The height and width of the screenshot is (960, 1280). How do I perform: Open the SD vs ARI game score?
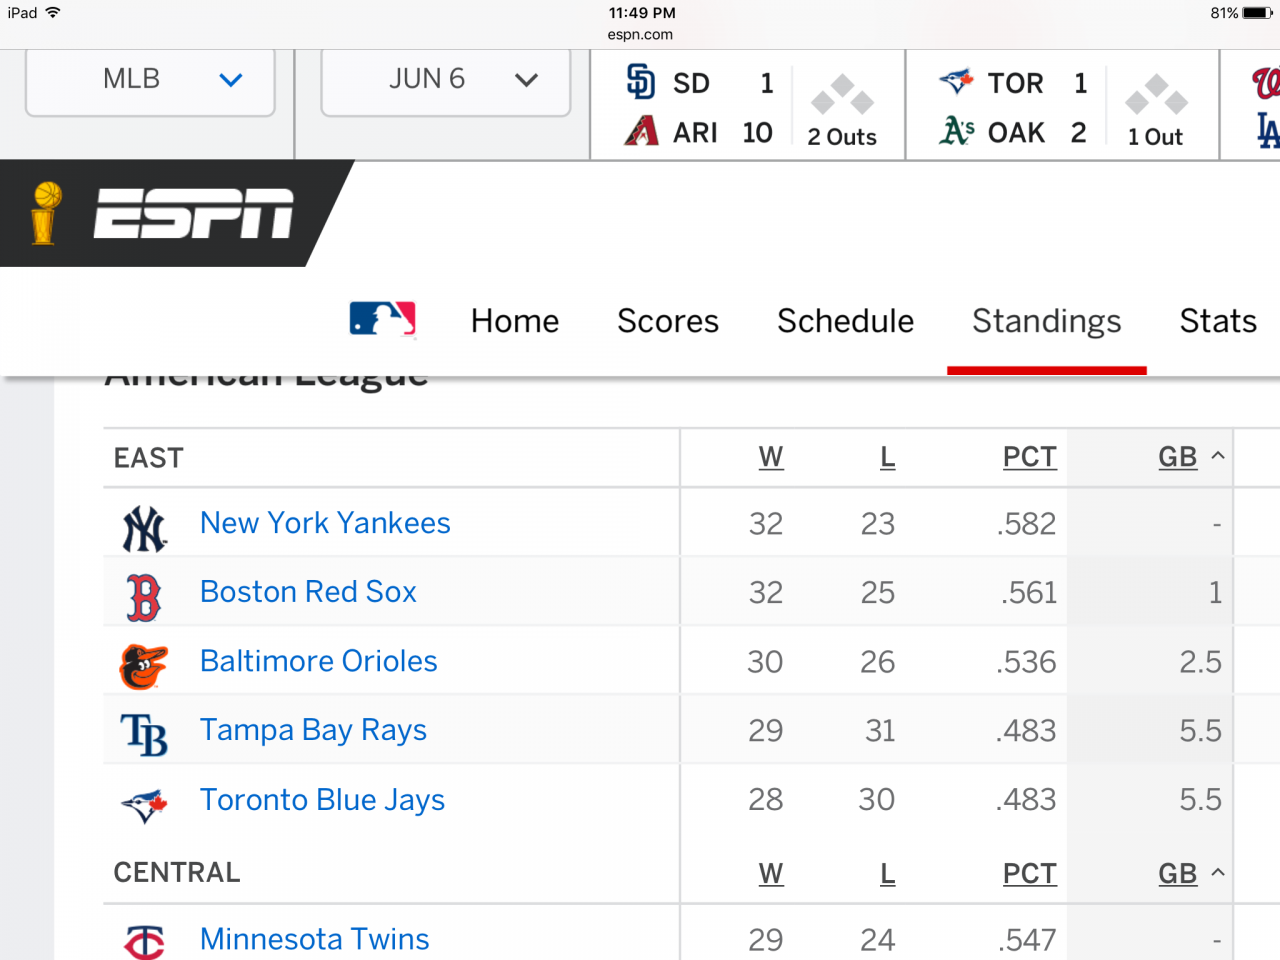tap(748, 106)
